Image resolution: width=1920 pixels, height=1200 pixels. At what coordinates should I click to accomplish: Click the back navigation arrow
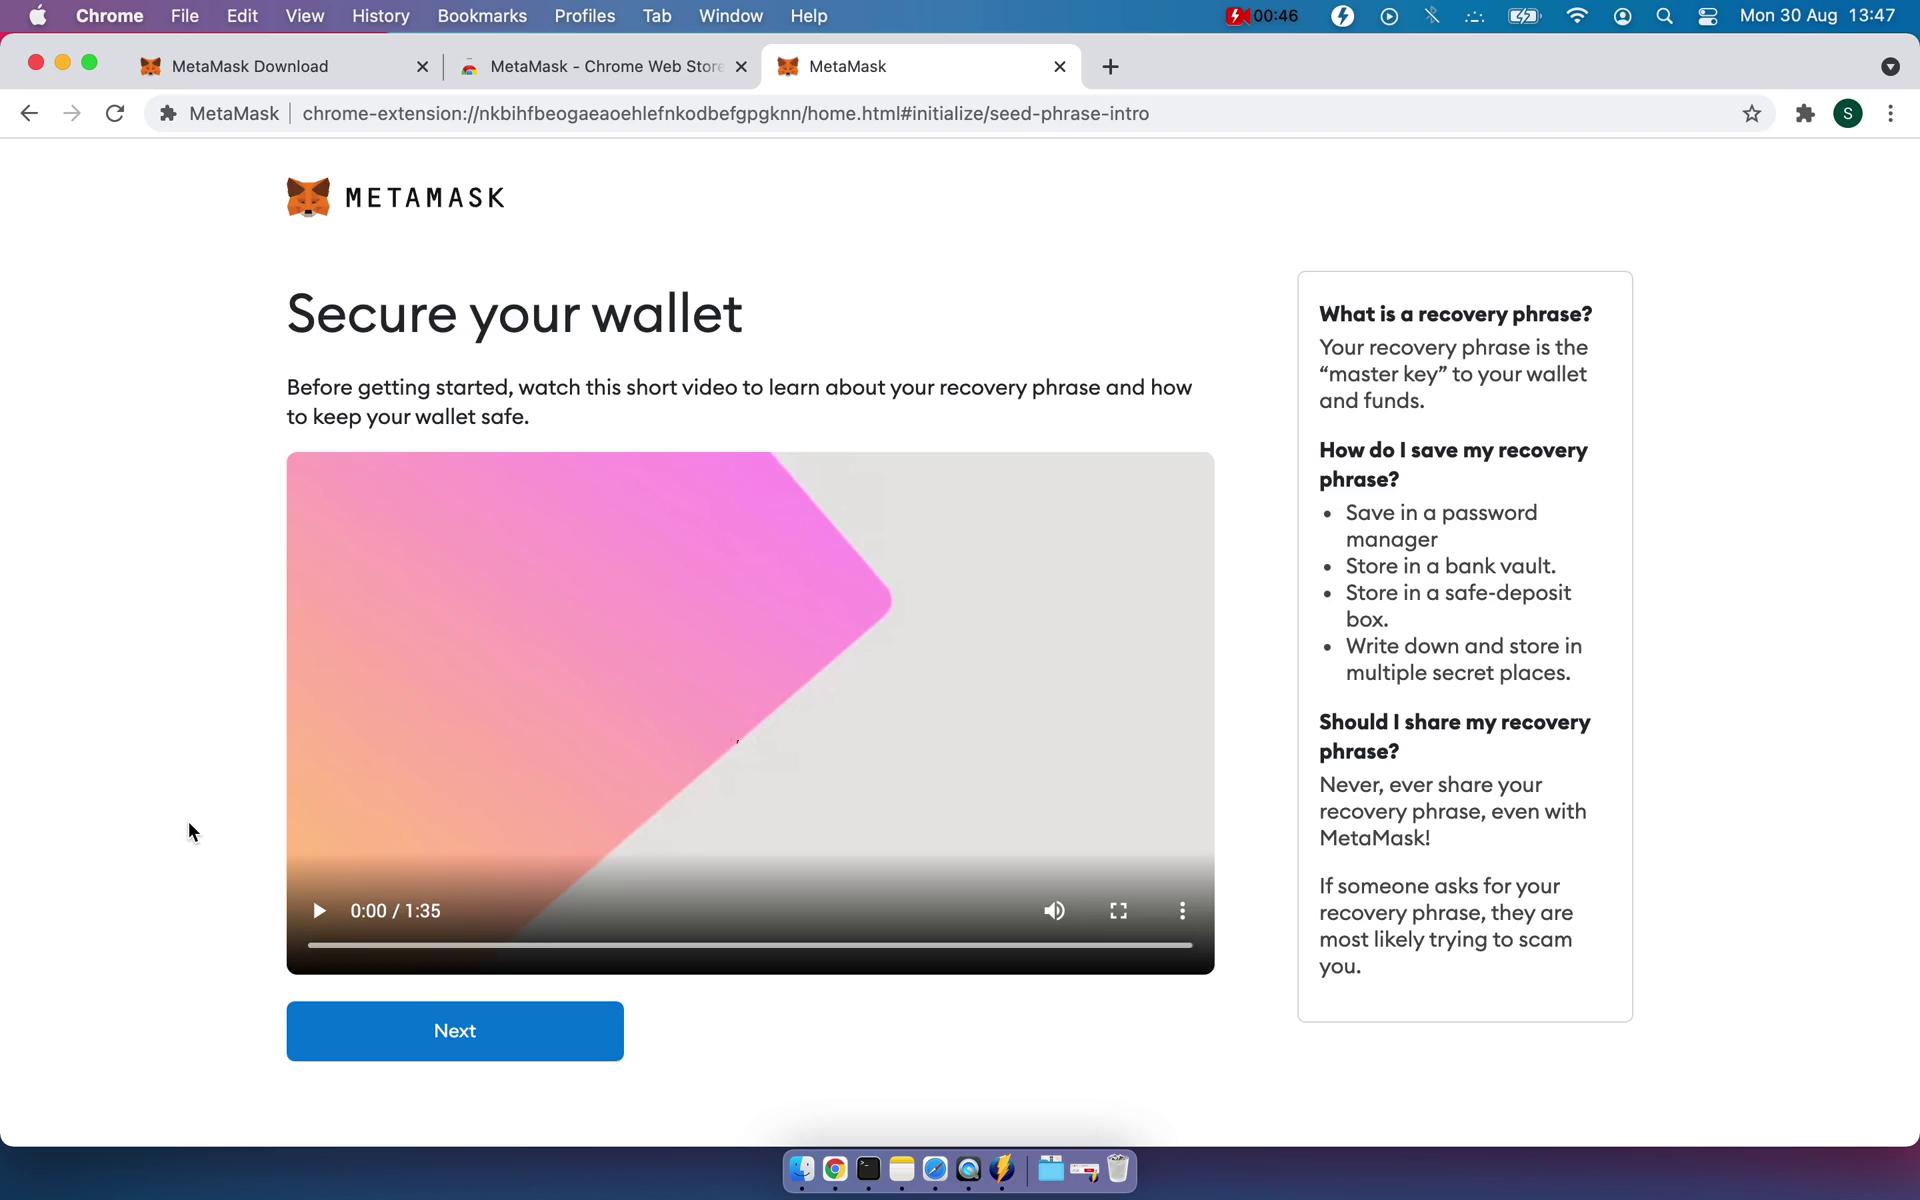28,113
